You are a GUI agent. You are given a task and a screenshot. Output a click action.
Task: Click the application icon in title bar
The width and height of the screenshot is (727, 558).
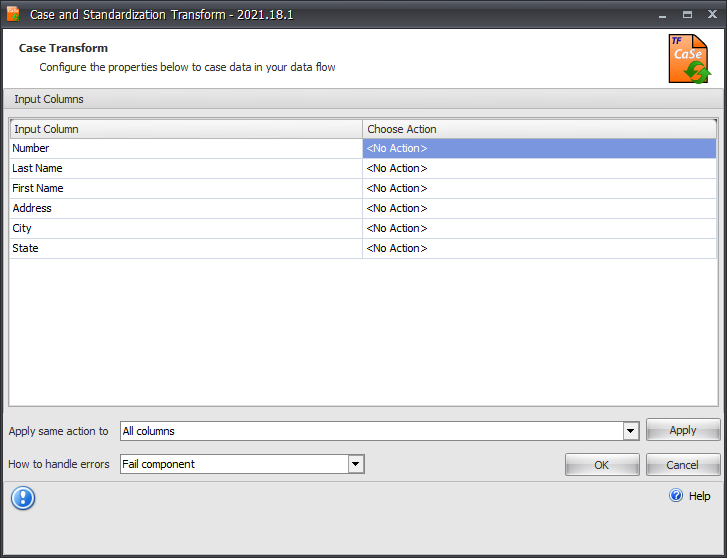13,15
